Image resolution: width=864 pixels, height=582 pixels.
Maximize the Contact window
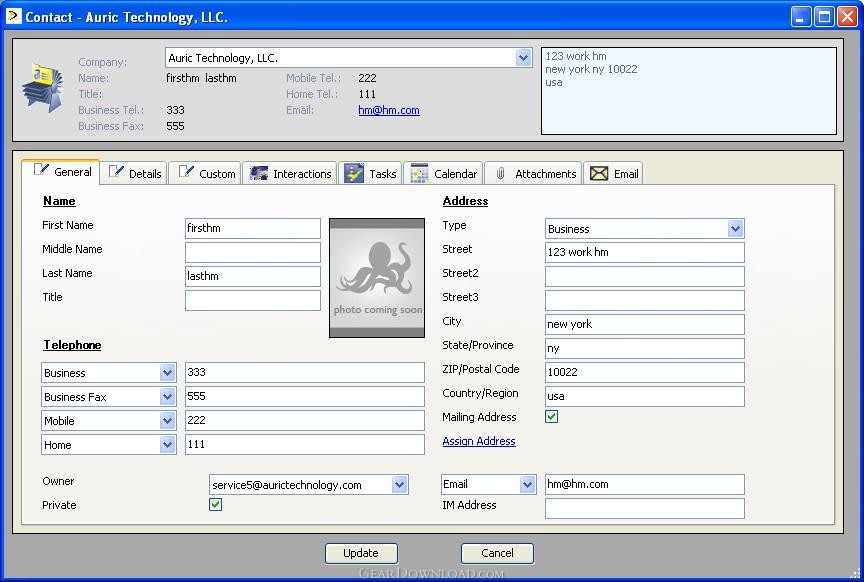point(824,17)
